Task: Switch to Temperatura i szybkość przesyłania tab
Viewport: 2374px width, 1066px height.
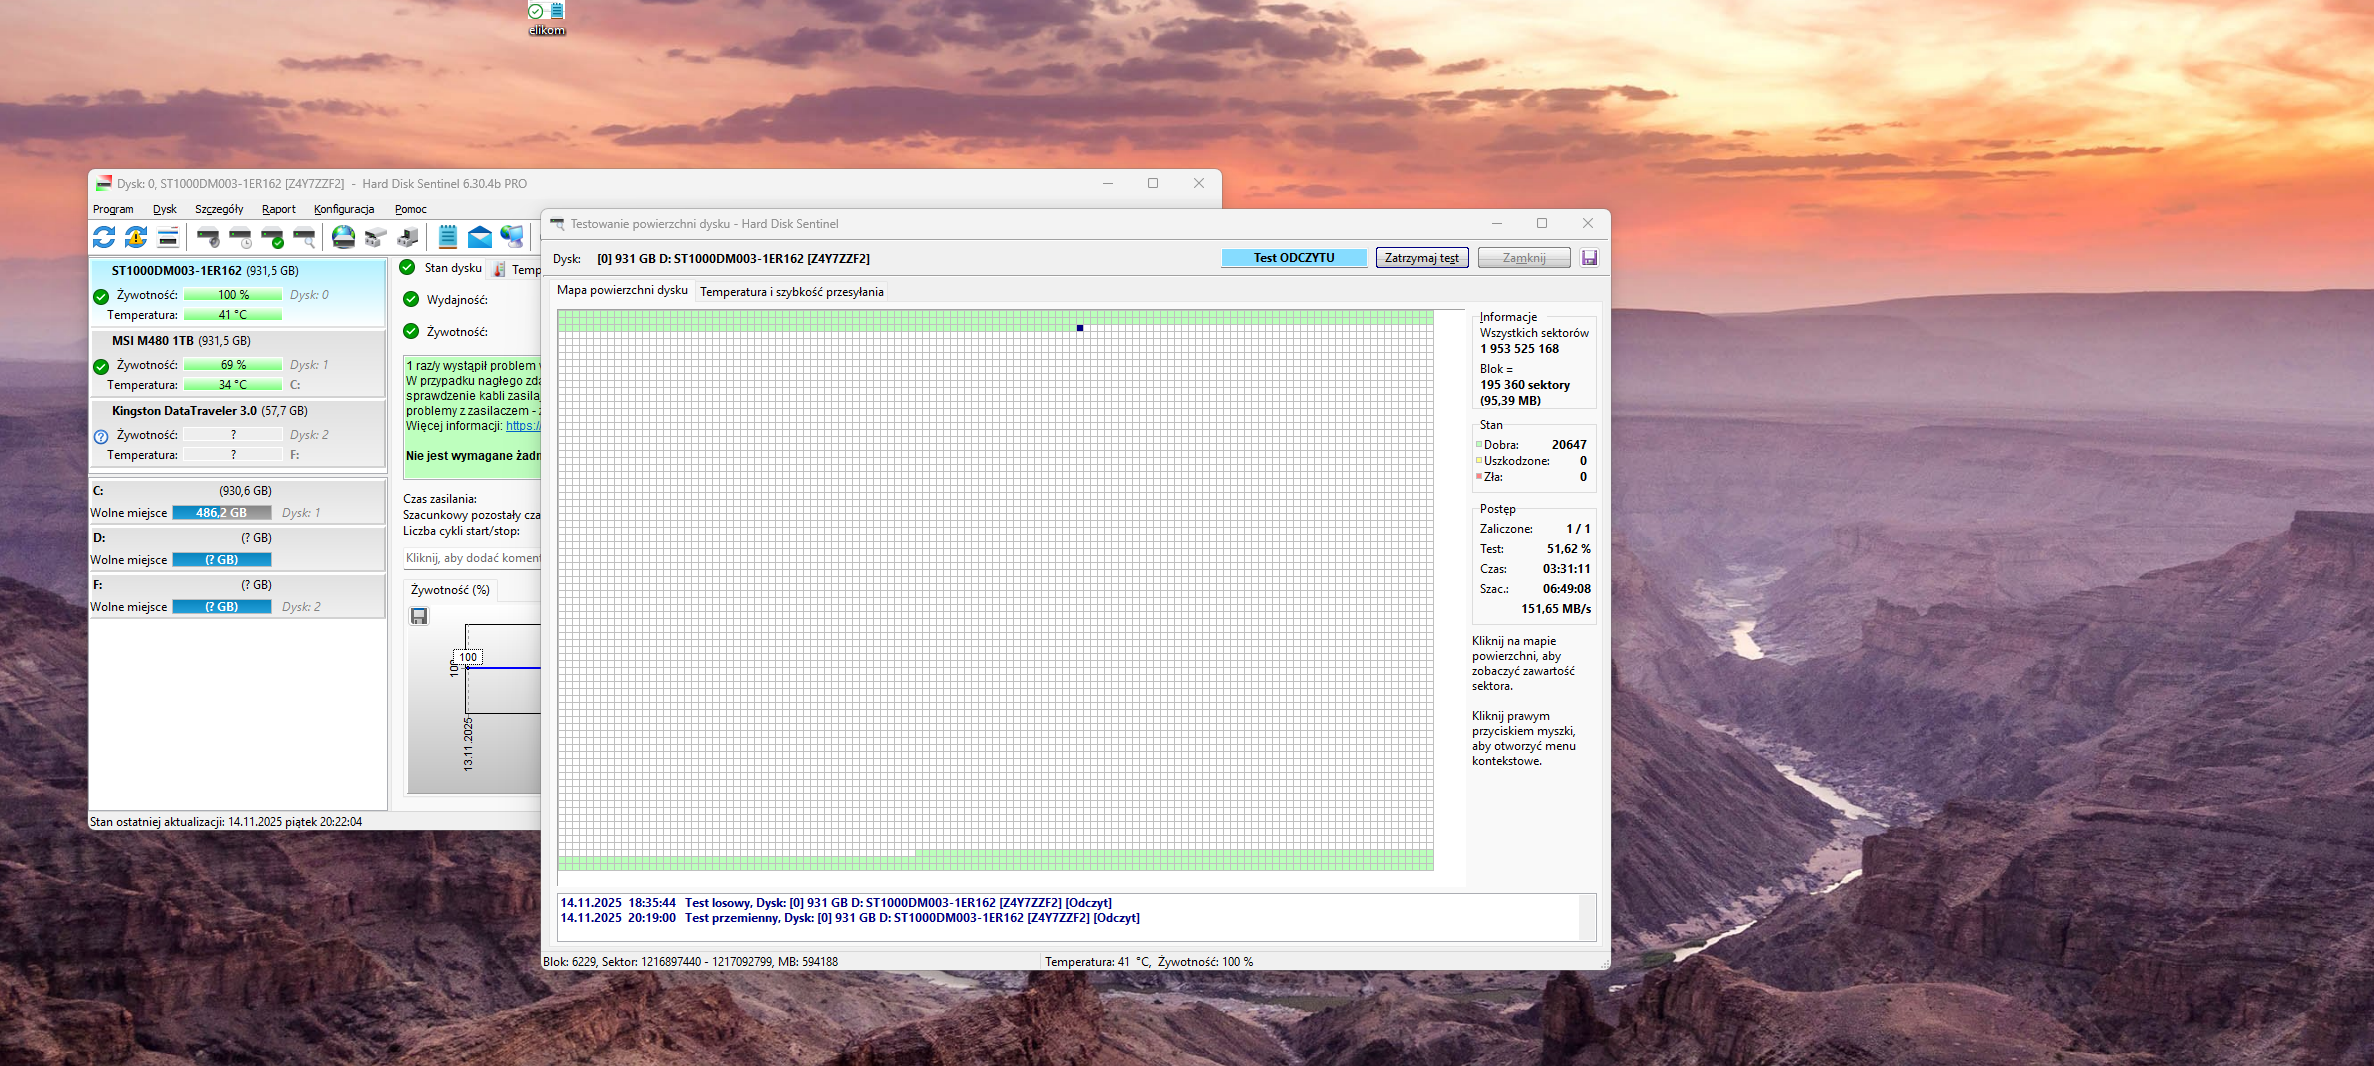Action: [791, 292]
